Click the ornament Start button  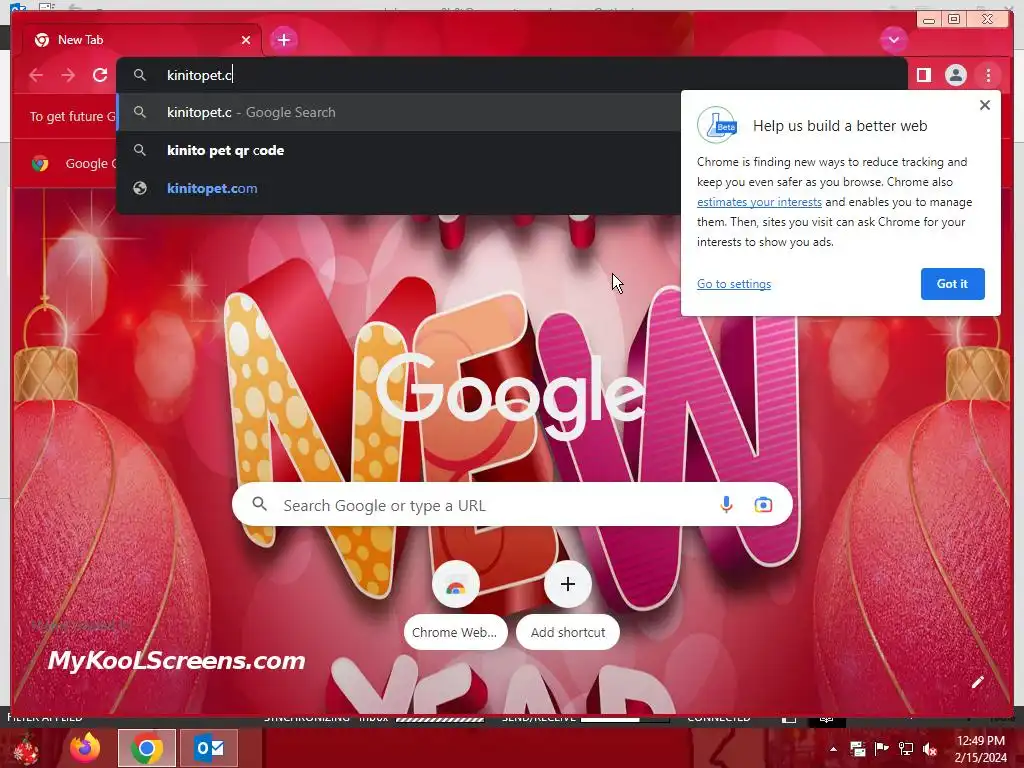25,750
